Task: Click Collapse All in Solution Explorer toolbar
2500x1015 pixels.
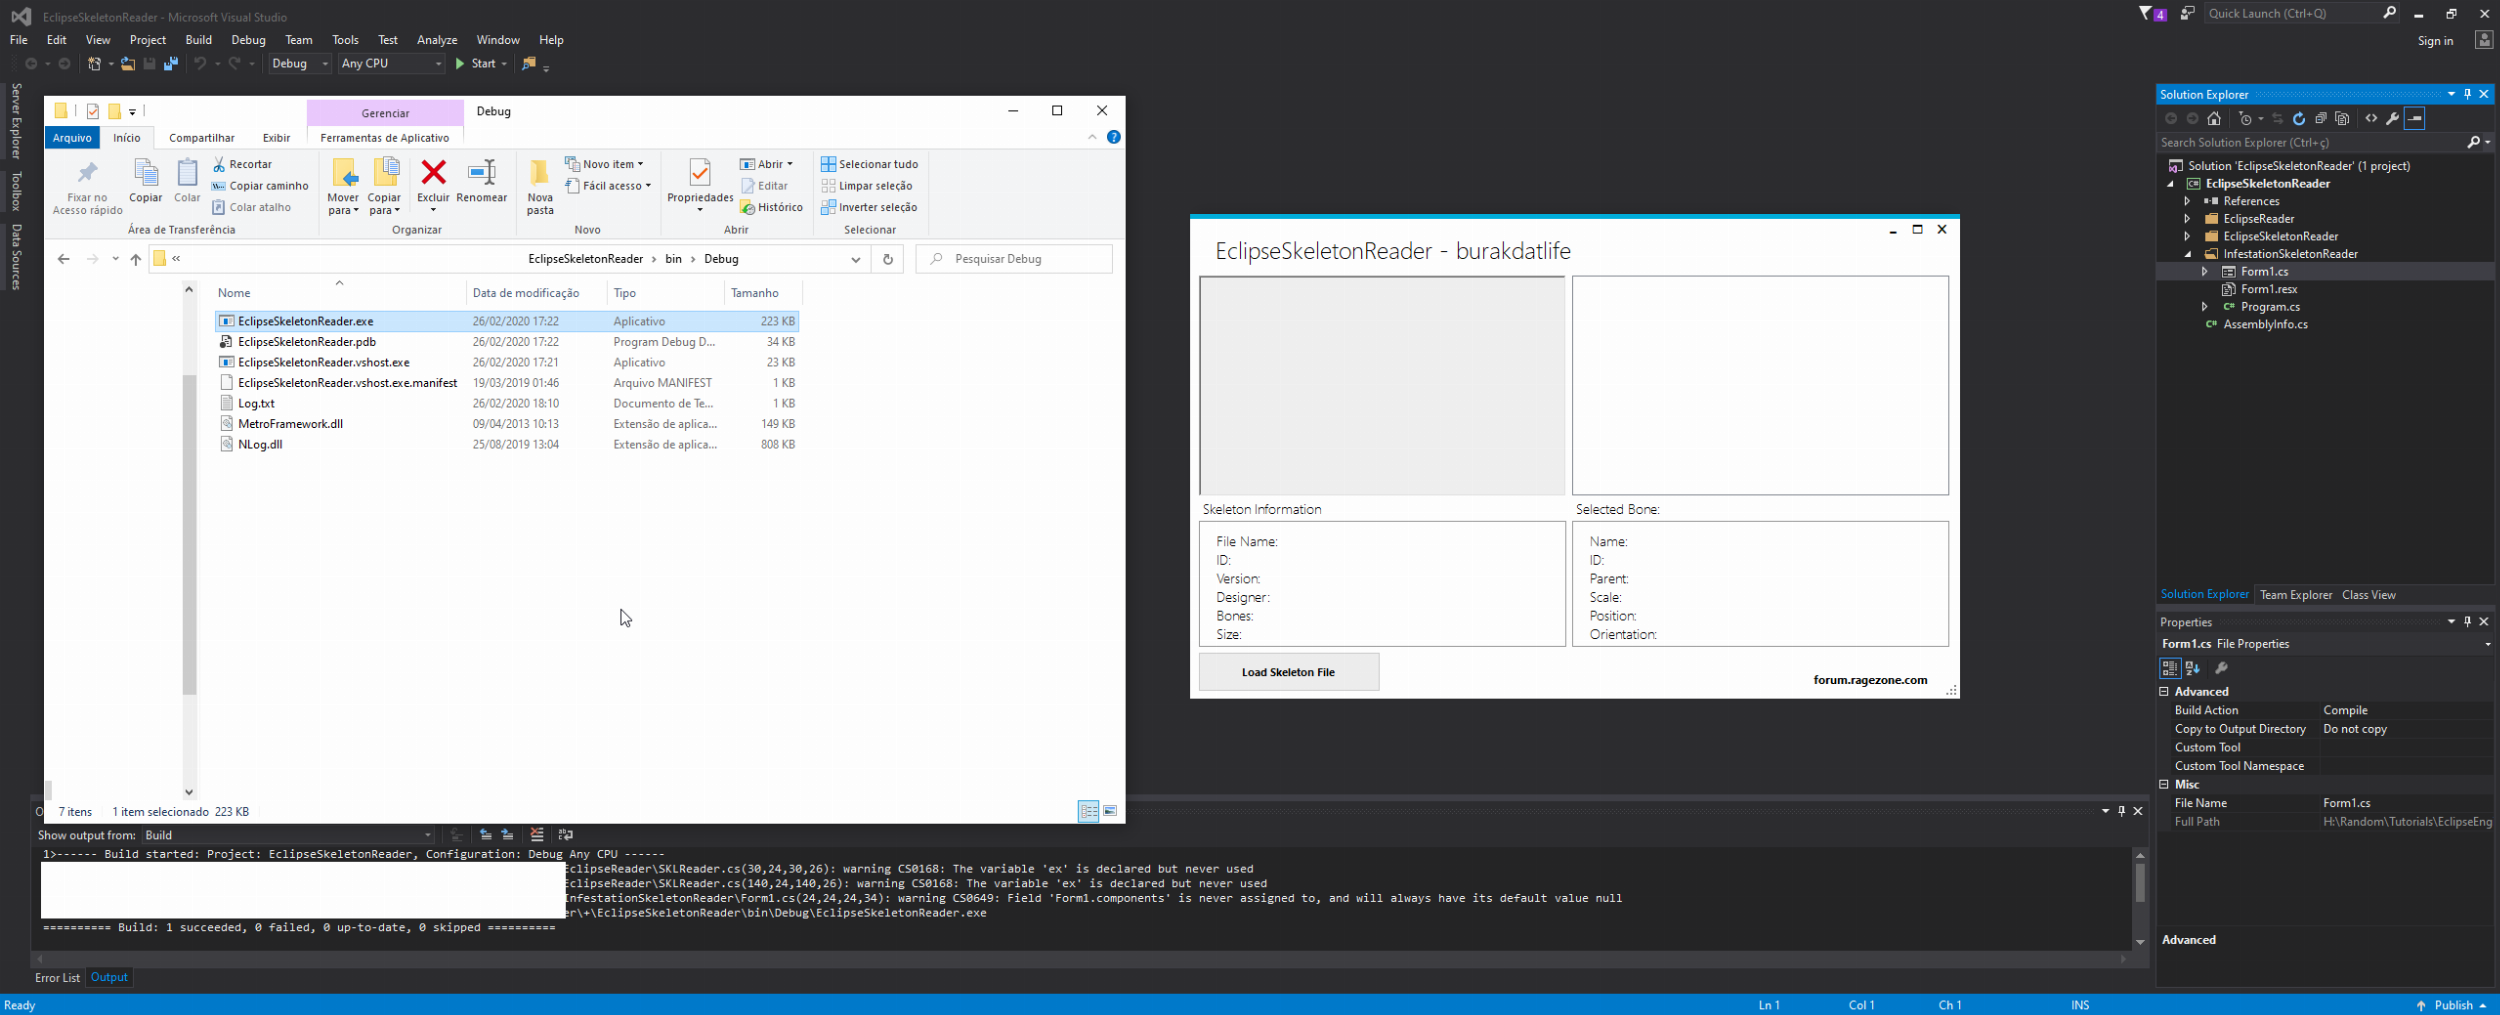Action: pos(2320,118)
